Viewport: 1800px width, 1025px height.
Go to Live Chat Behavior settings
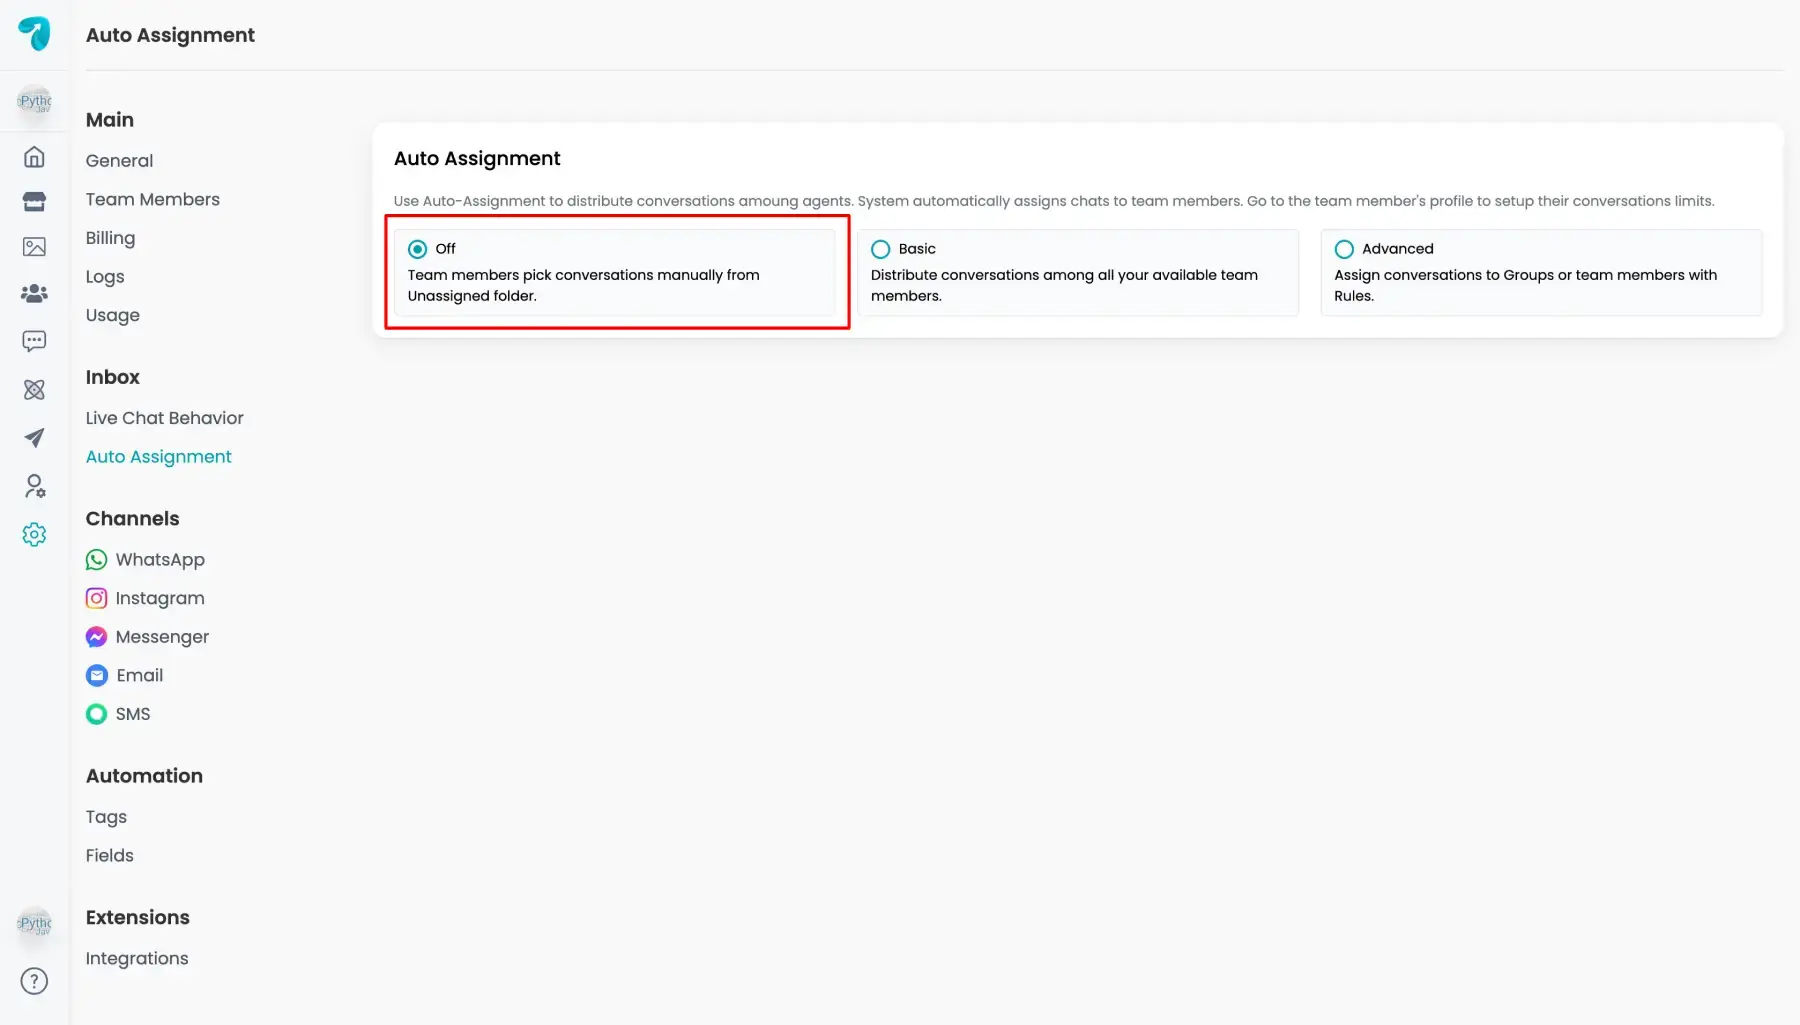click(x=164, y=418)
